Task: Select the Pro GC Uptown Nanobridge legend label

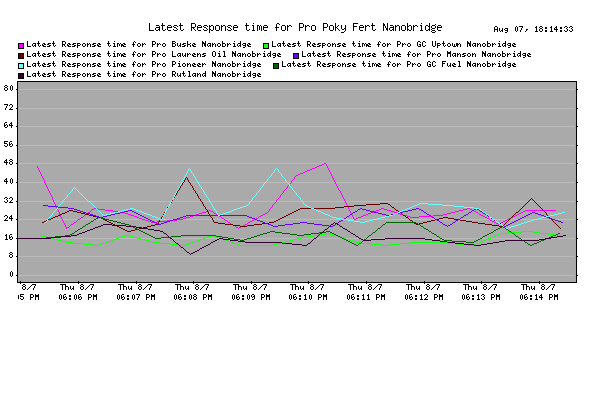Action: tap(394, 44)
